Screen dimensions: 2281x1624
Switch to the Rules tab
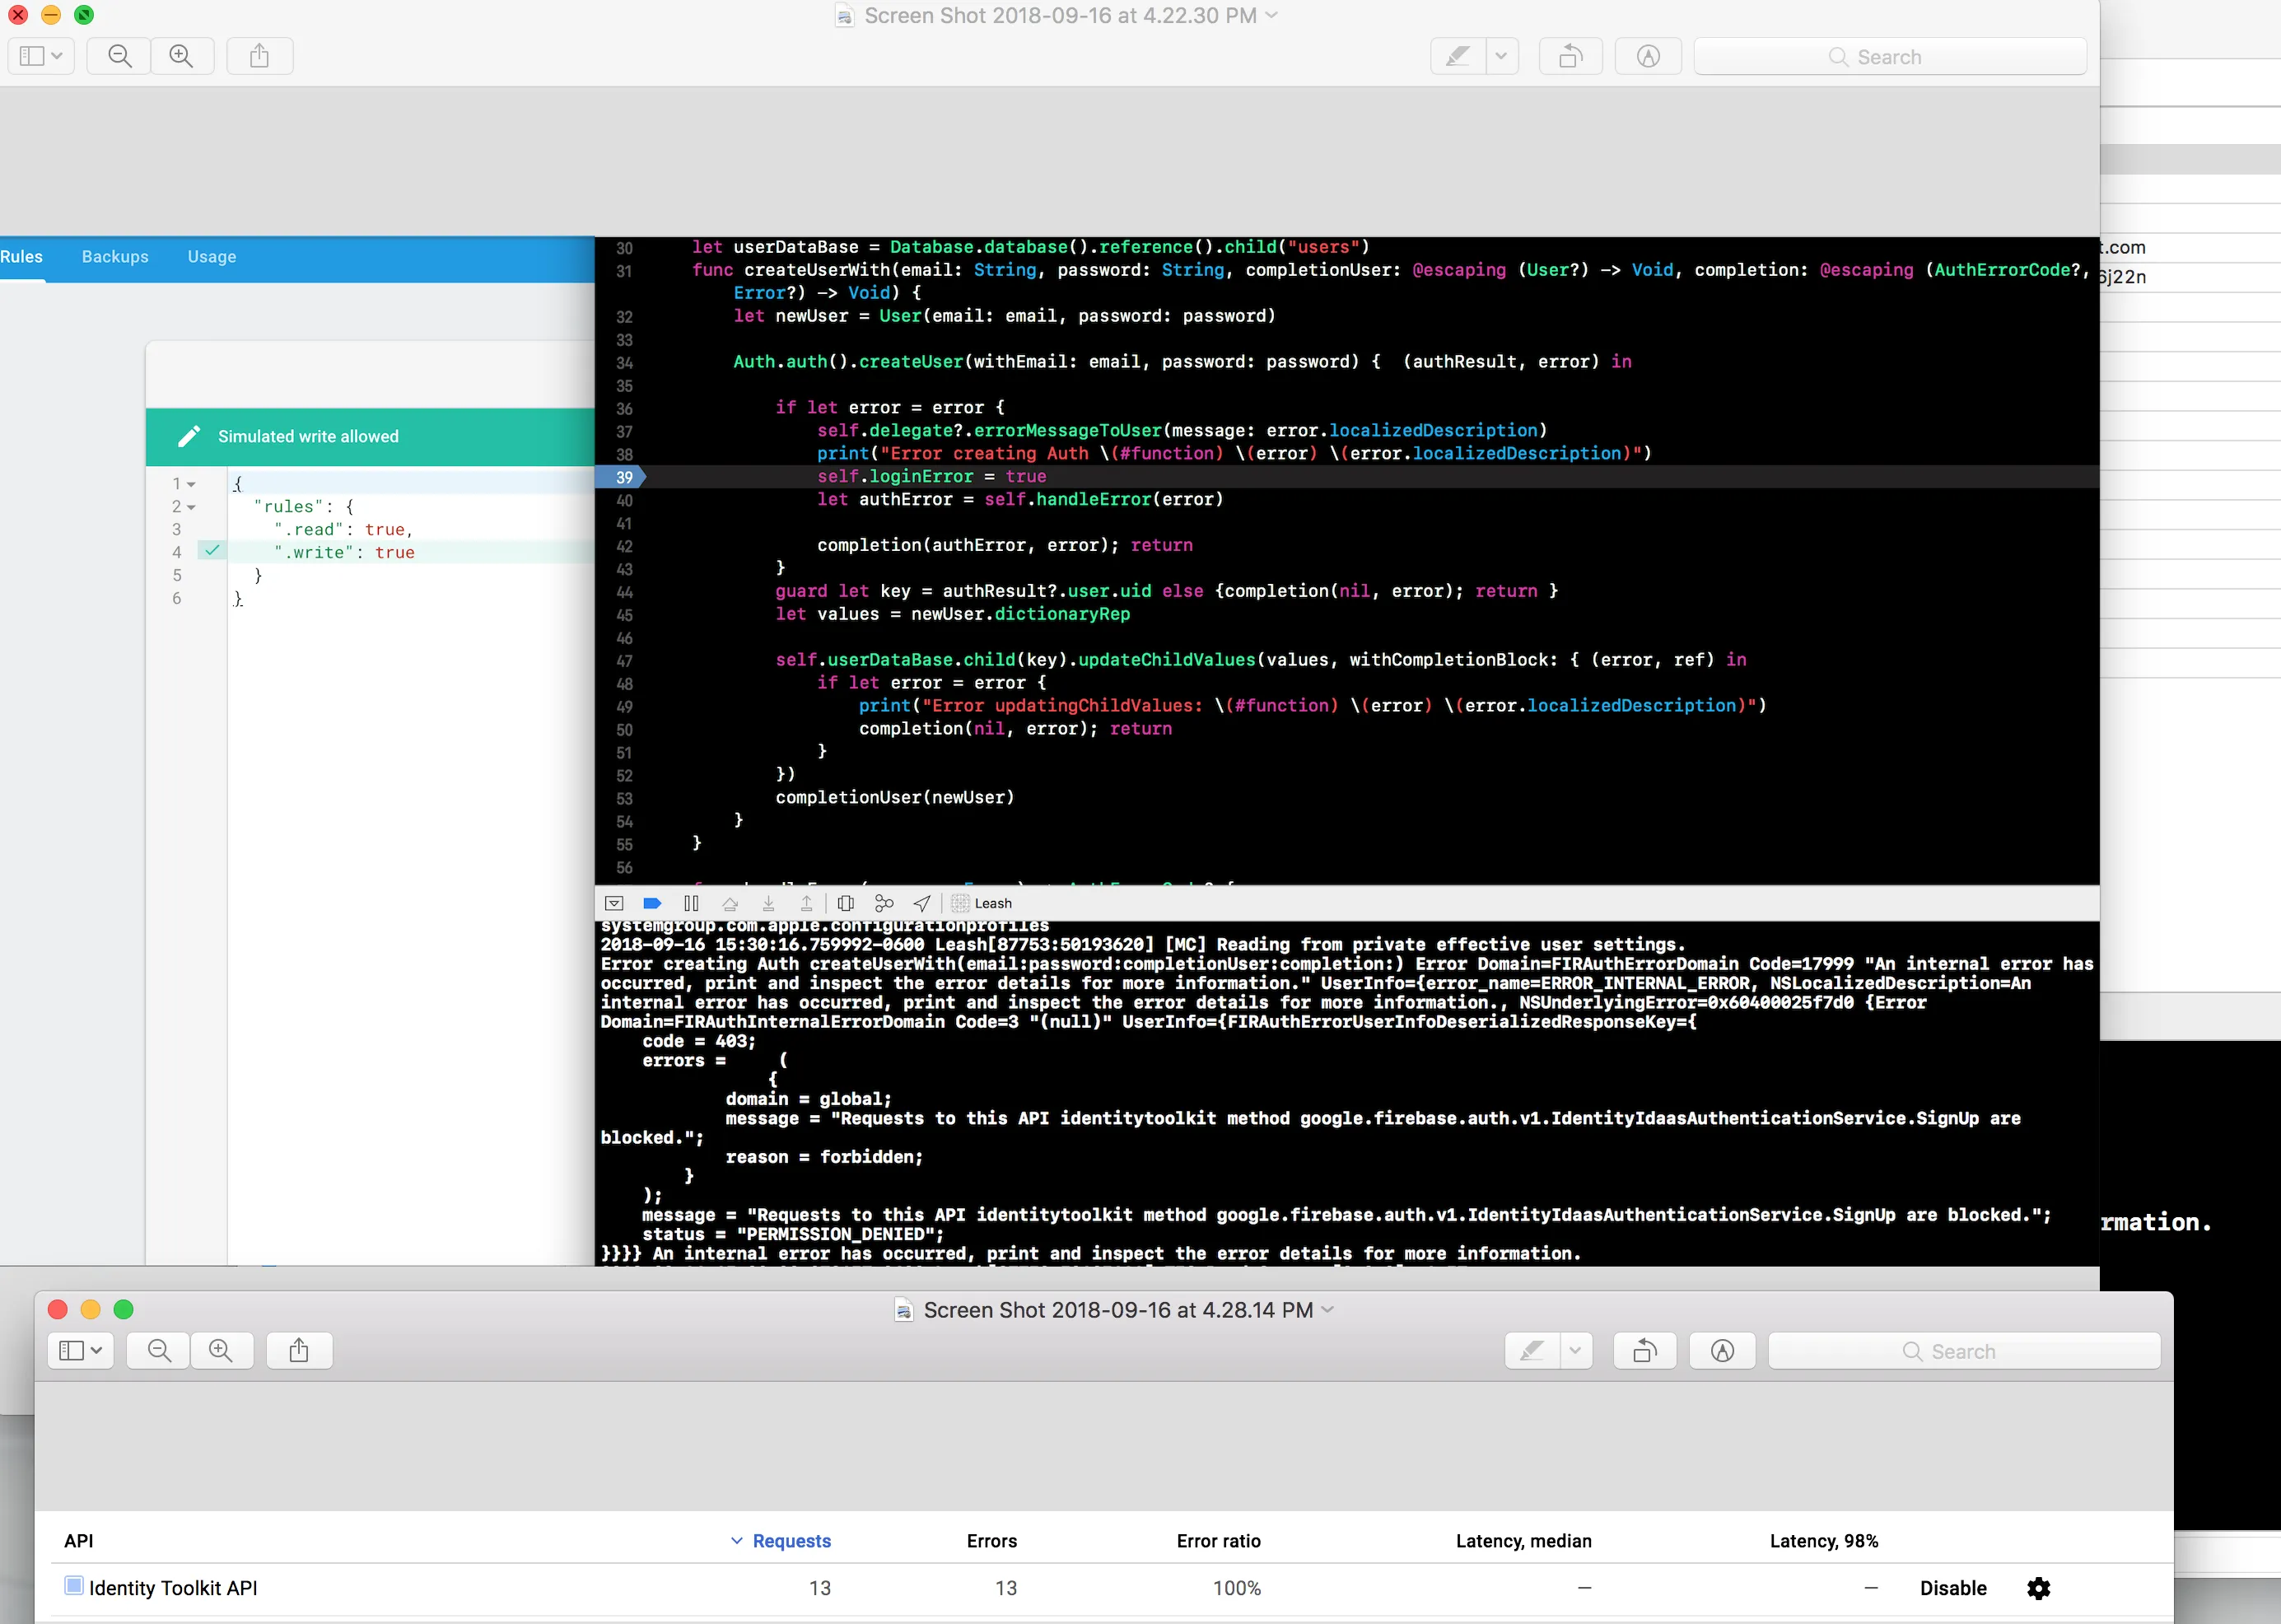[21, 257]
